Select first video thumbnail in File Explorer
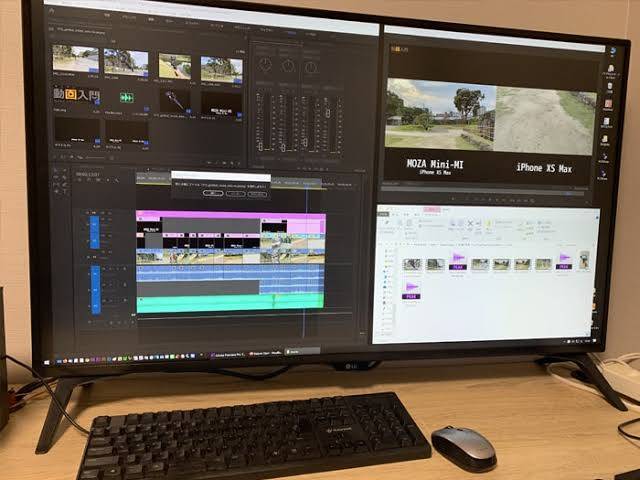Viewport: 640px width, 480px height. [x=412, y=264]
